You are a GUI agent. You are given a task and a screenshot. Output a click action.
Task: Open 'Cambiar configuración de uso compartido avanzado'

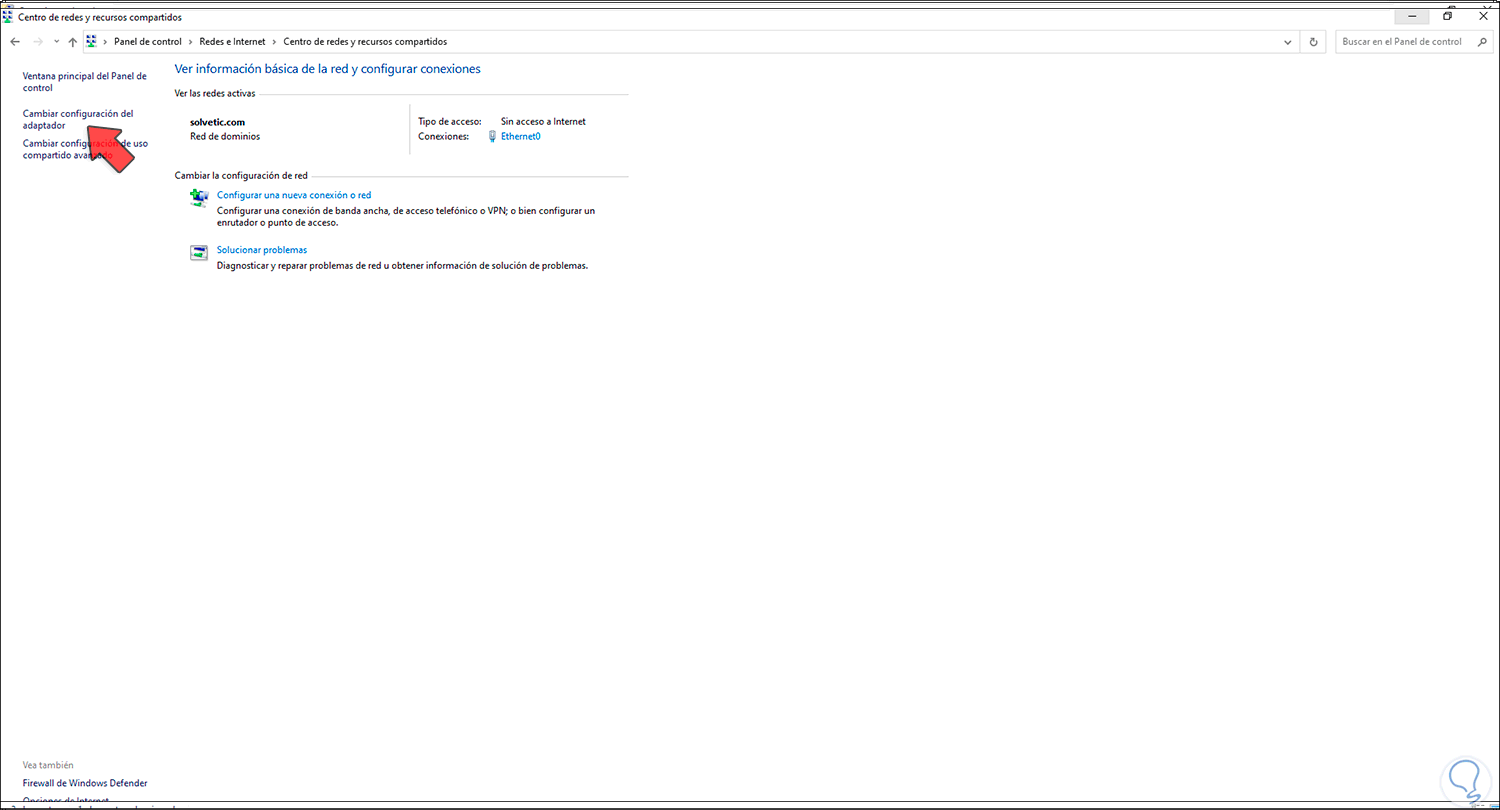click(85, 149)
